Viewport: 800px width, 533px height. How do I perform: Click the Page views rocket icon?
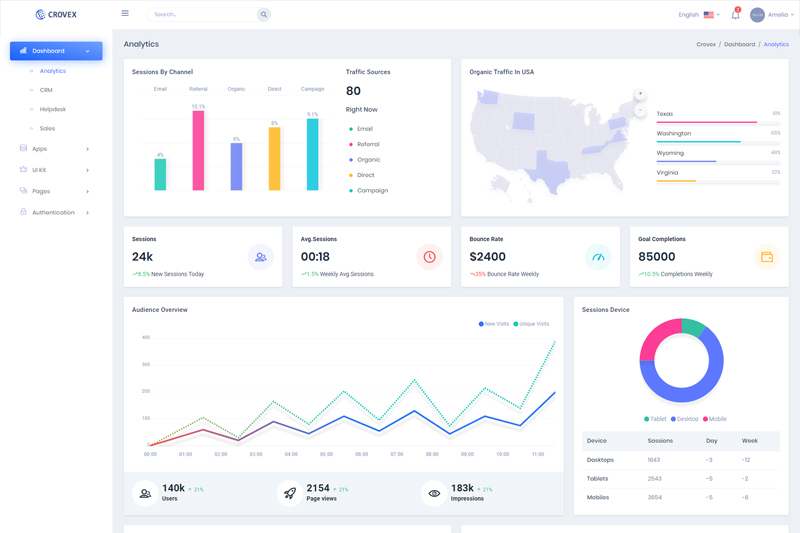tap(290, 493)
